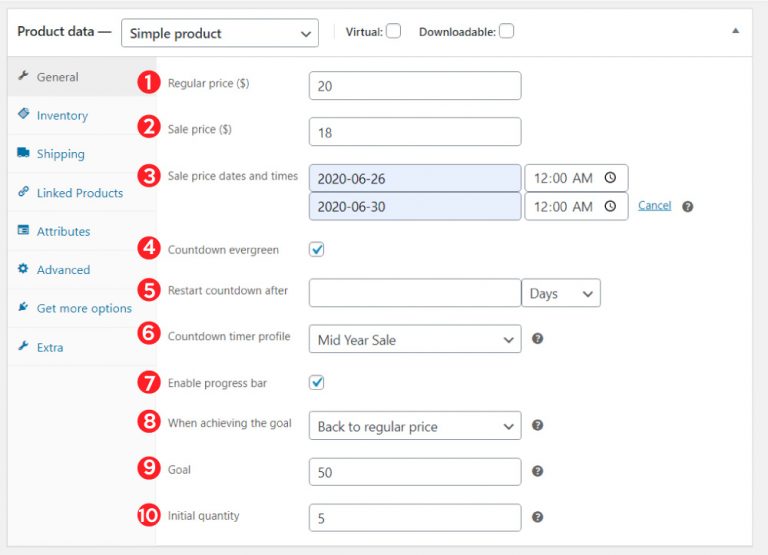
Task: Click the help icon for When achieving the goal
Action: [x=537, y=425]
